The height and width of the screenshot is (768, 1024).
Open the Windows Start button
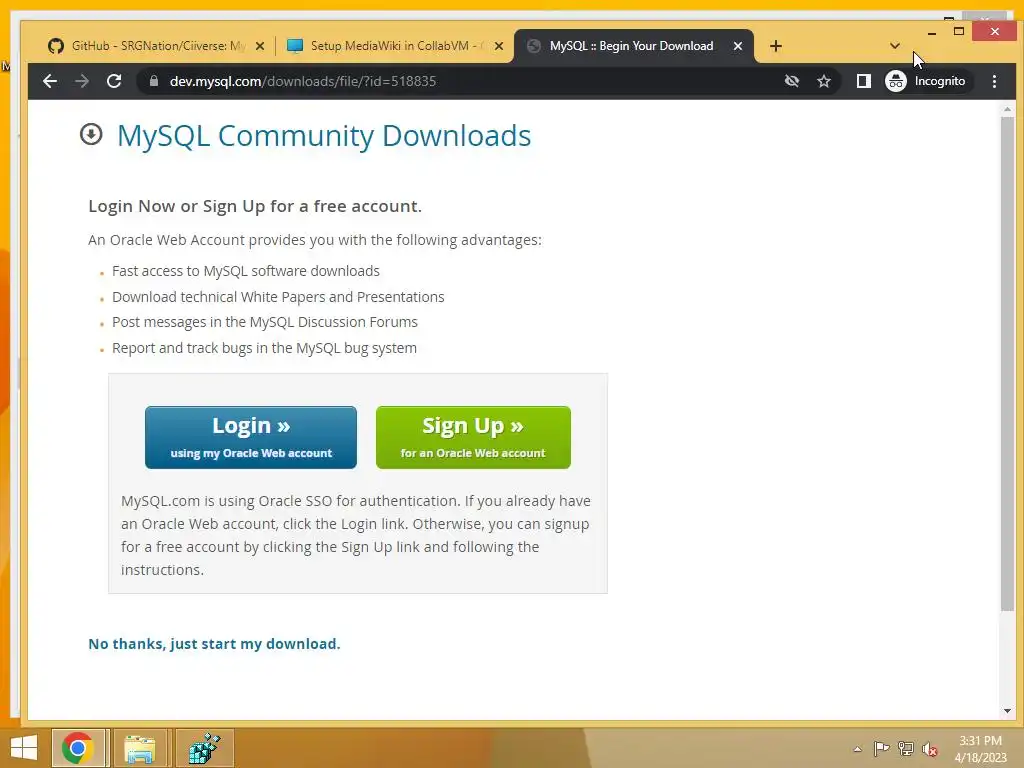click(x=24, y=748)
